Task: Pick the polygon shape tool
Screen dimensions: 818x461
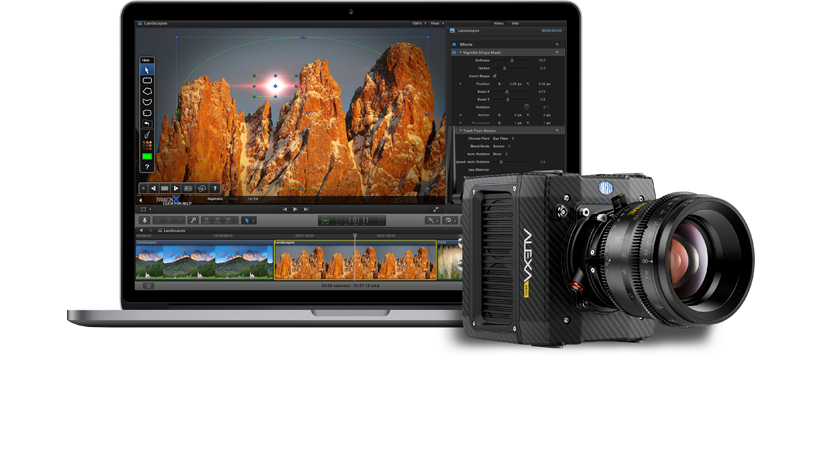Action: 147,91
